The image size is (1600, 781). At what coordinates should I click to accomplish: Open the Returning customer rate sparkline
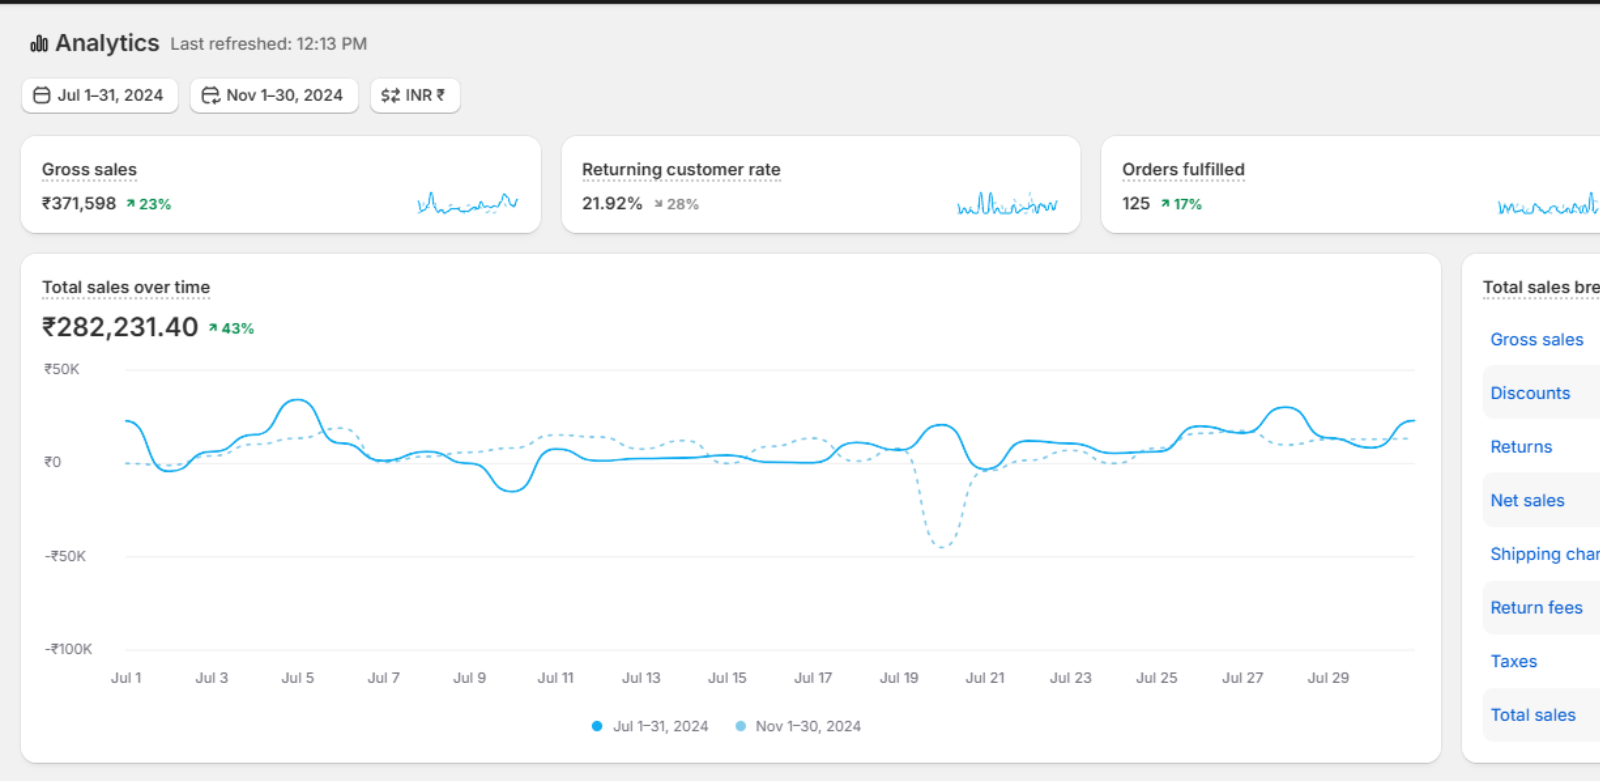click(1006, 204)
